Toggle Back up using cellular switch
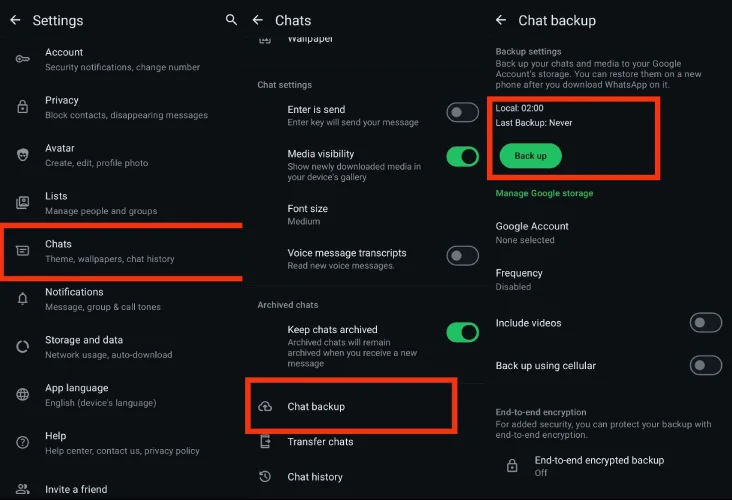732x500 pixels. tap(705, 366)
